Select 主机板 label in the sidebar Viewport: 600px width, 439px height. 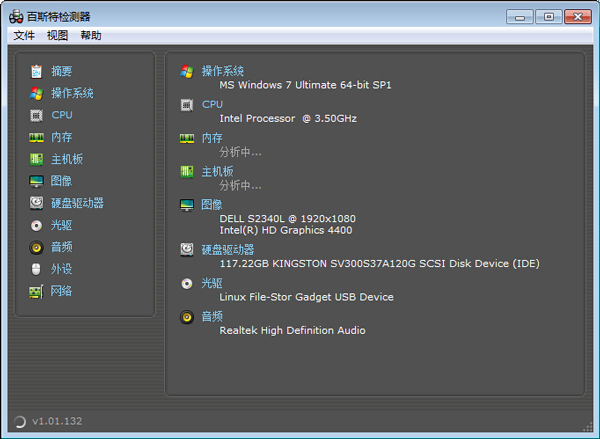67,159
